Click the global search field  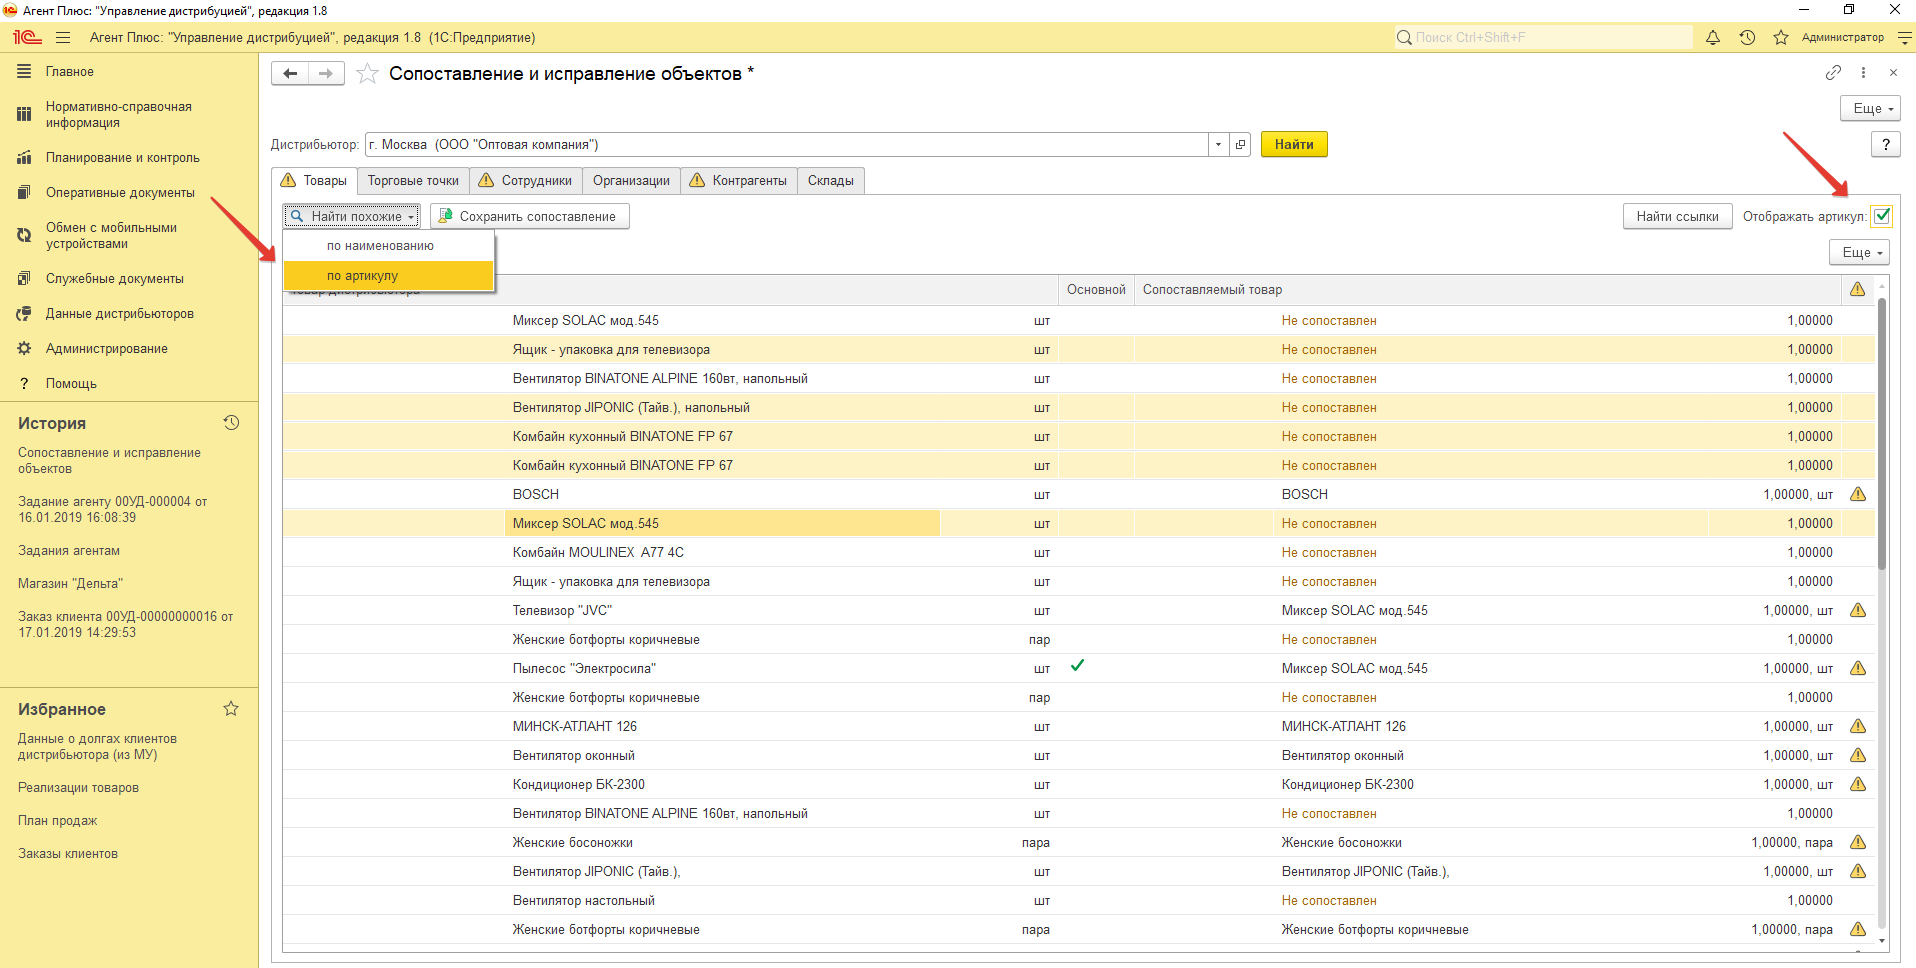coord(1544,37)
